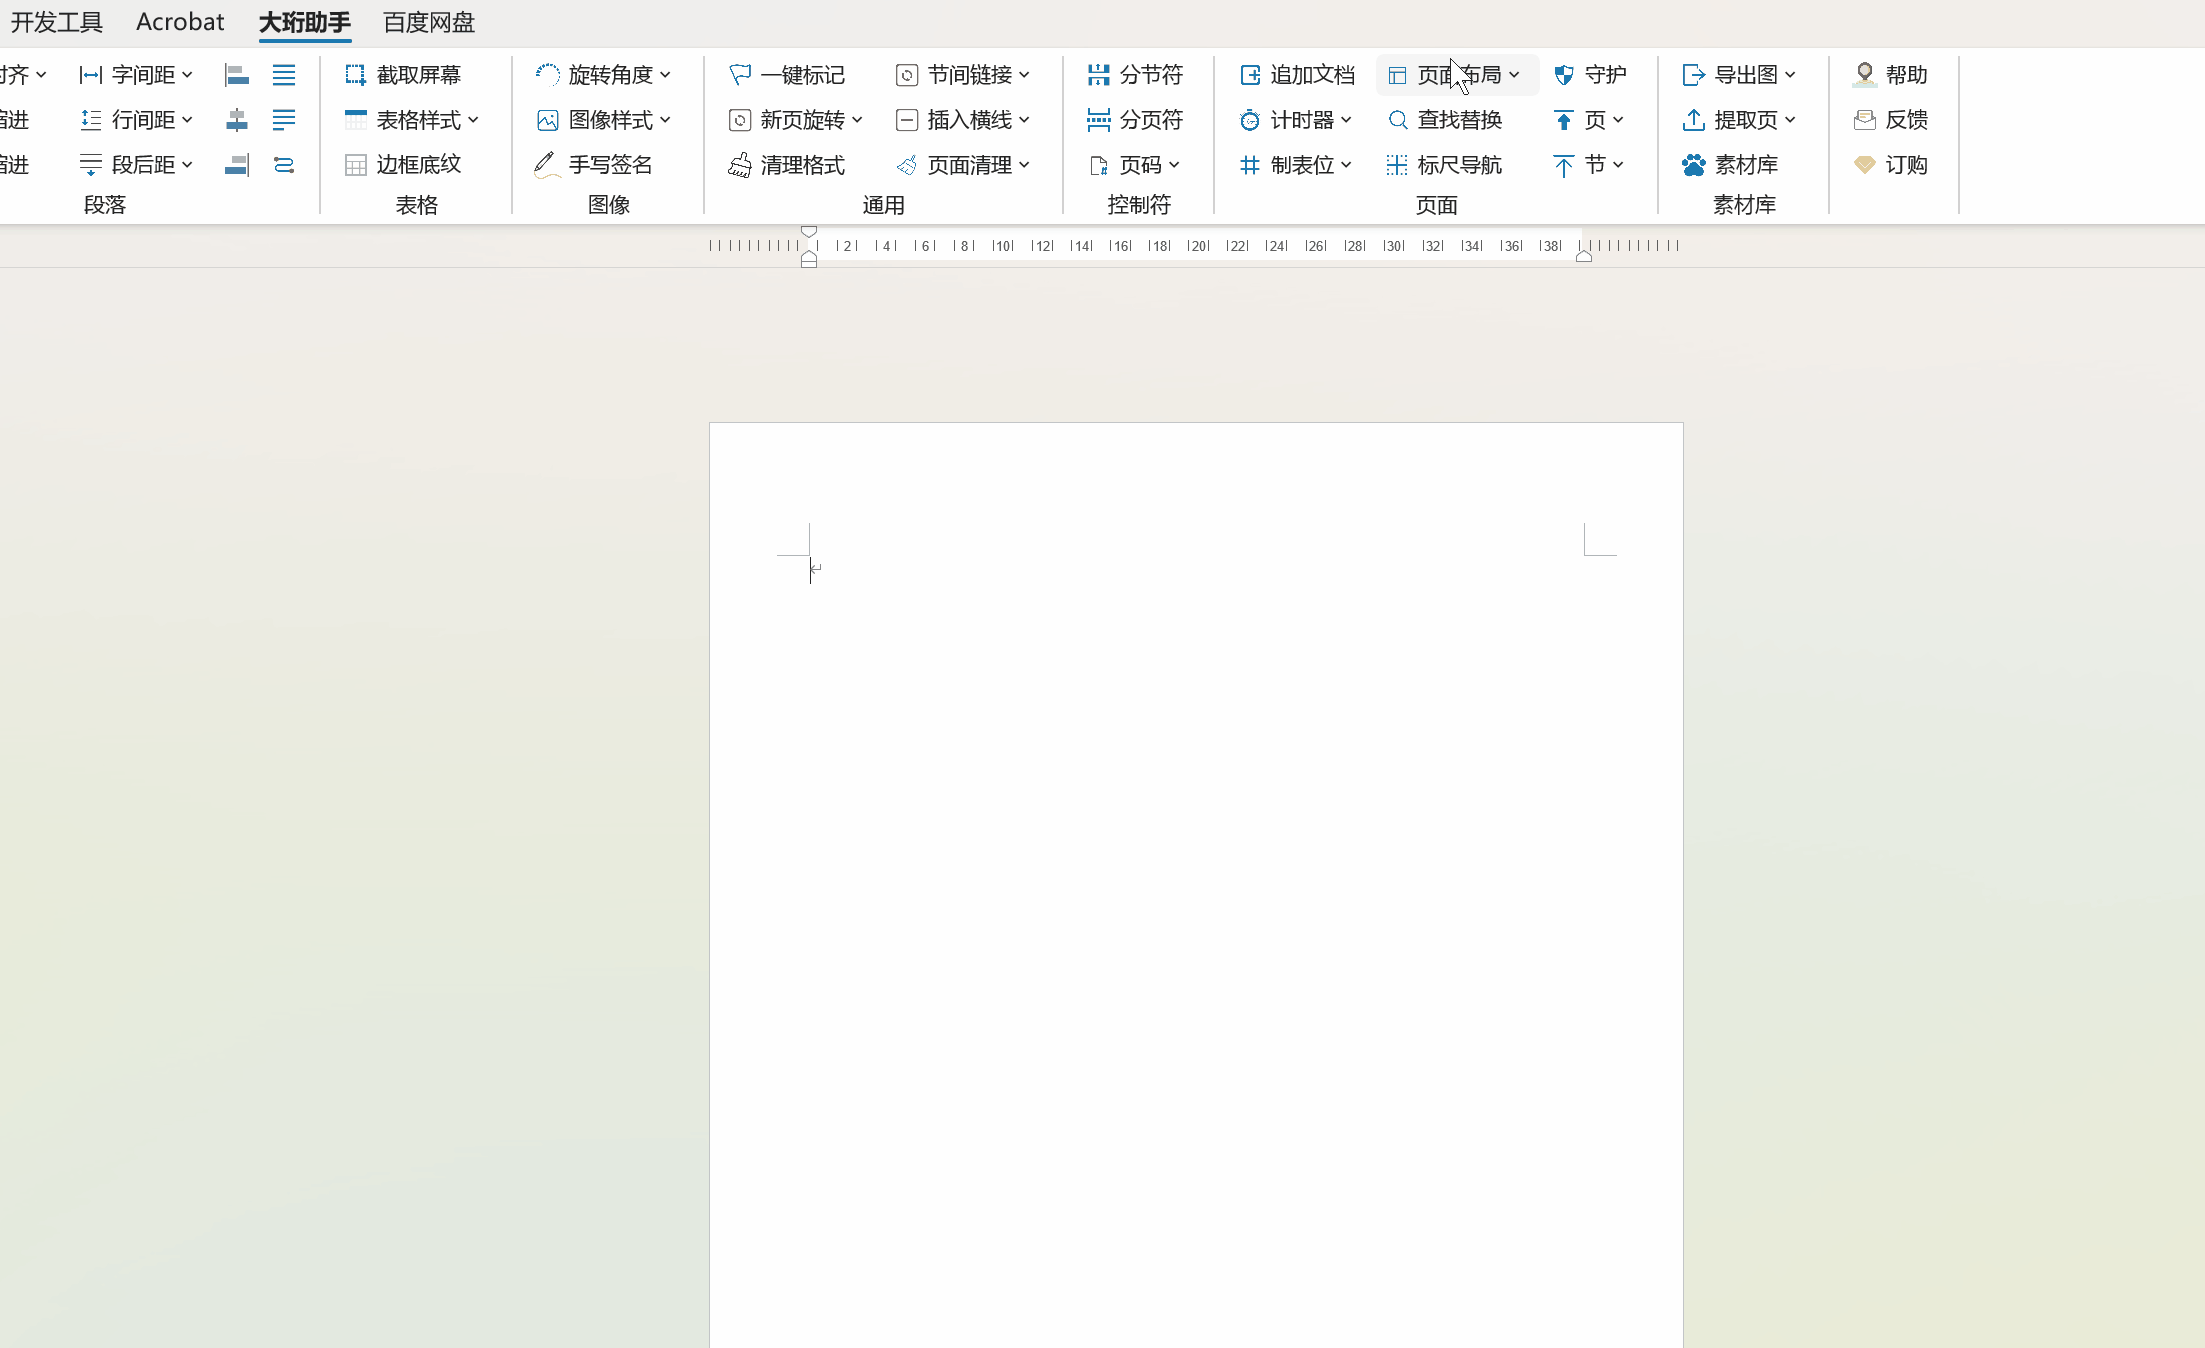Screen dimensions: 2205x1348
Task: Open the 导出图 (export image) tool
Action: point(1739,74)
